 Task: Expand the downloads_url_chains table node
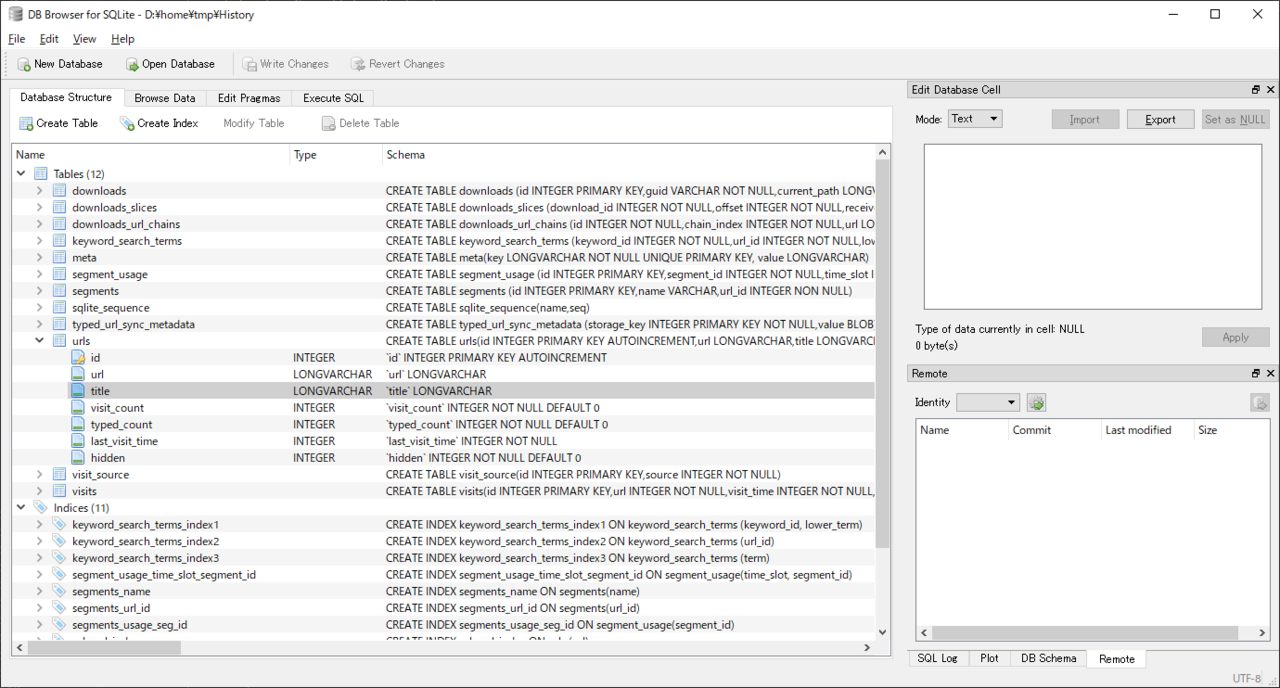(x=40, y=224)
